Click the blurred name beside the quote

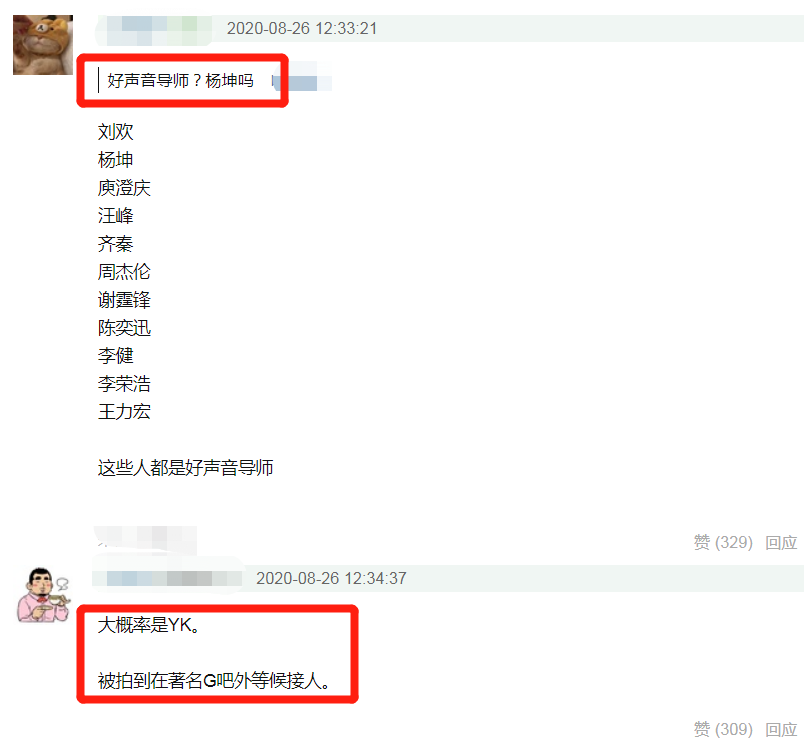click(302, 82)
